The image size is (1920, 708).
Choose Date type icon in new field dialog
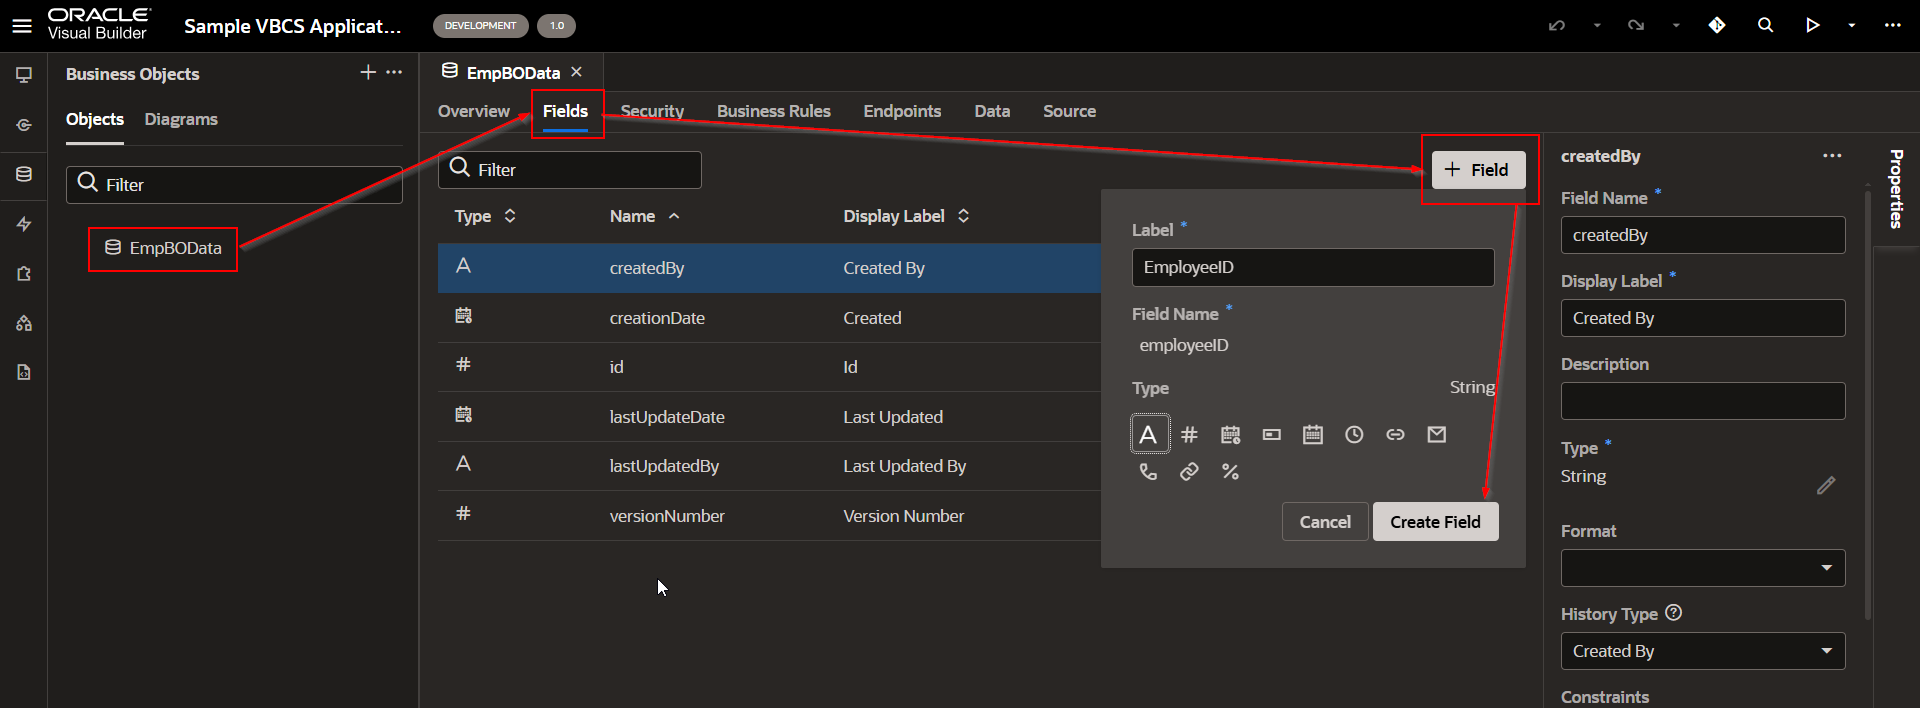[1313, 434]
